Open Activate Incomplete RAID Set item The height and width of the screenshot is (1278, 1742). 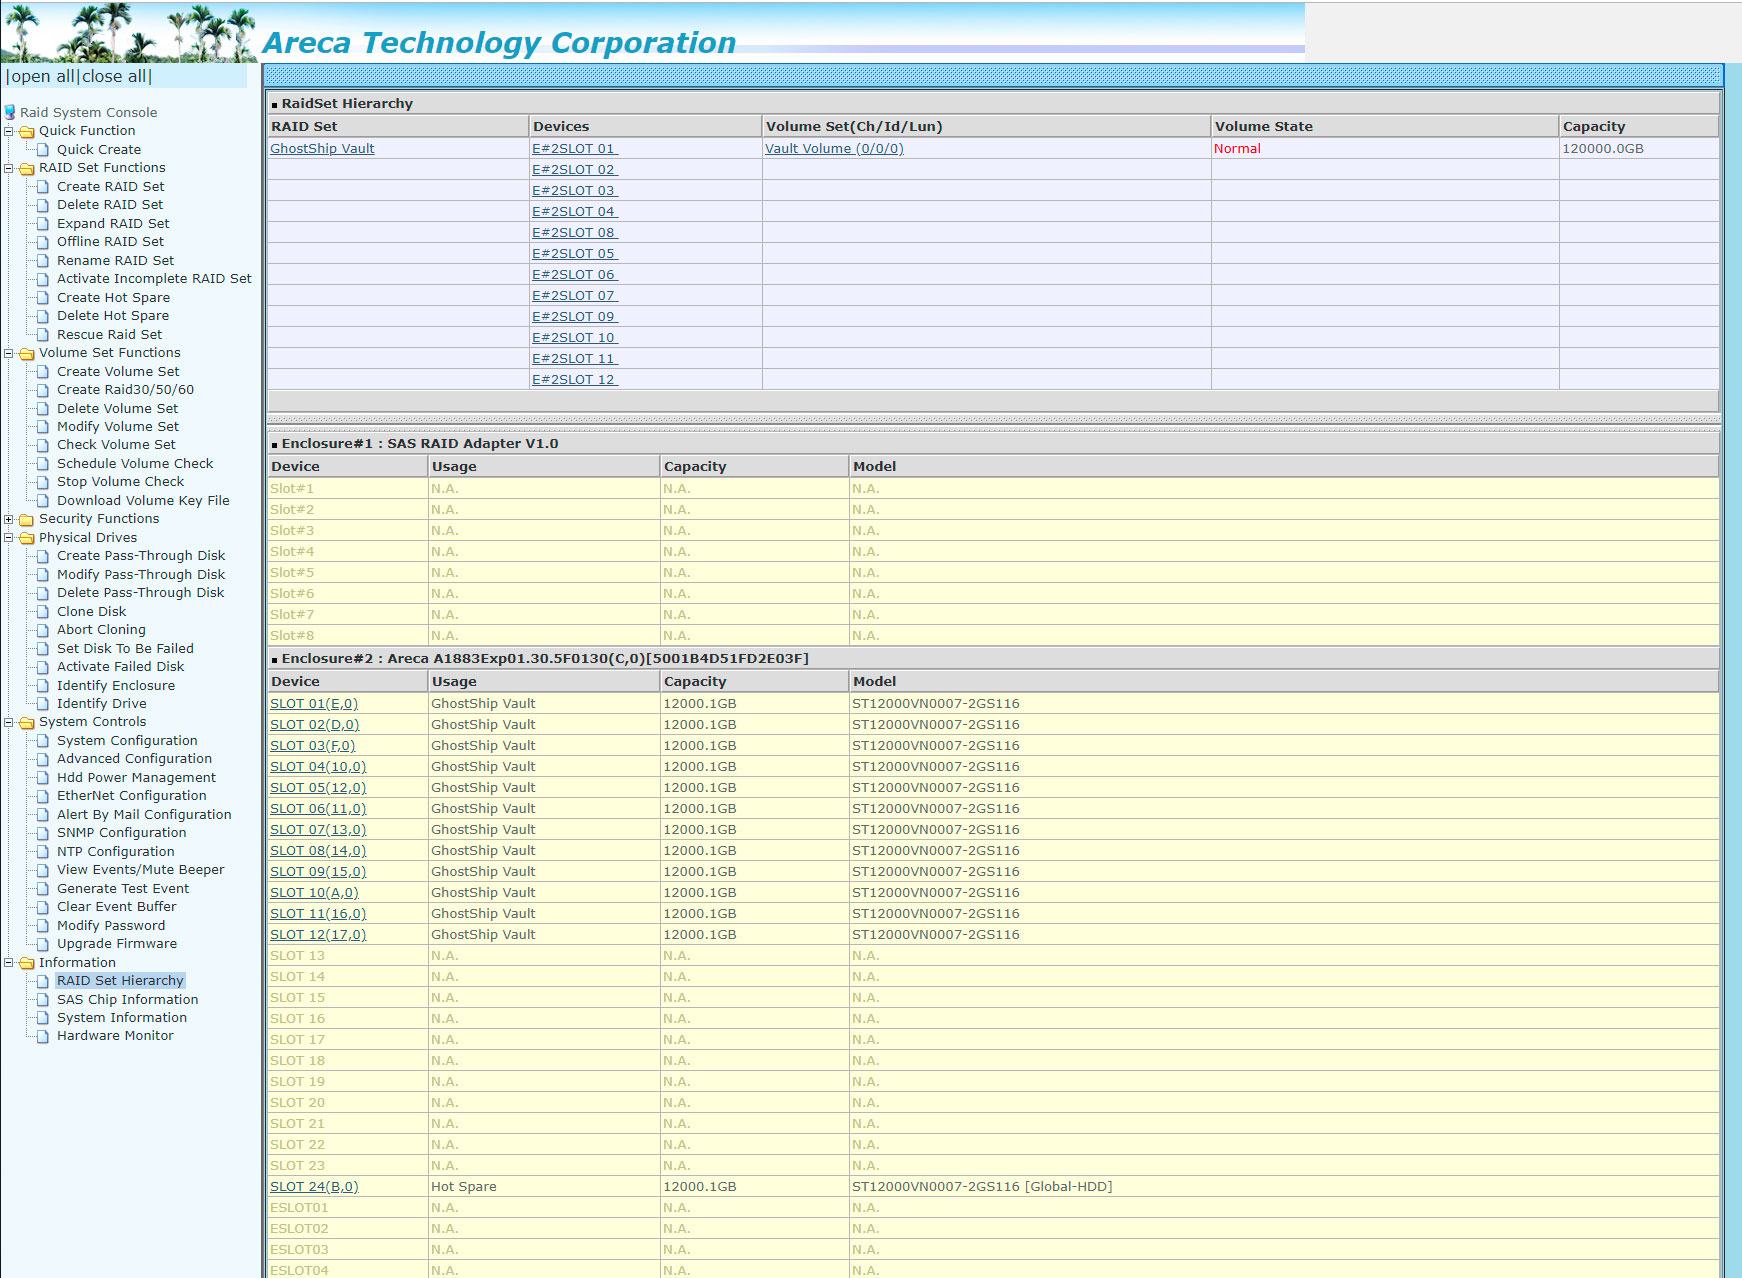coord(154,279)
